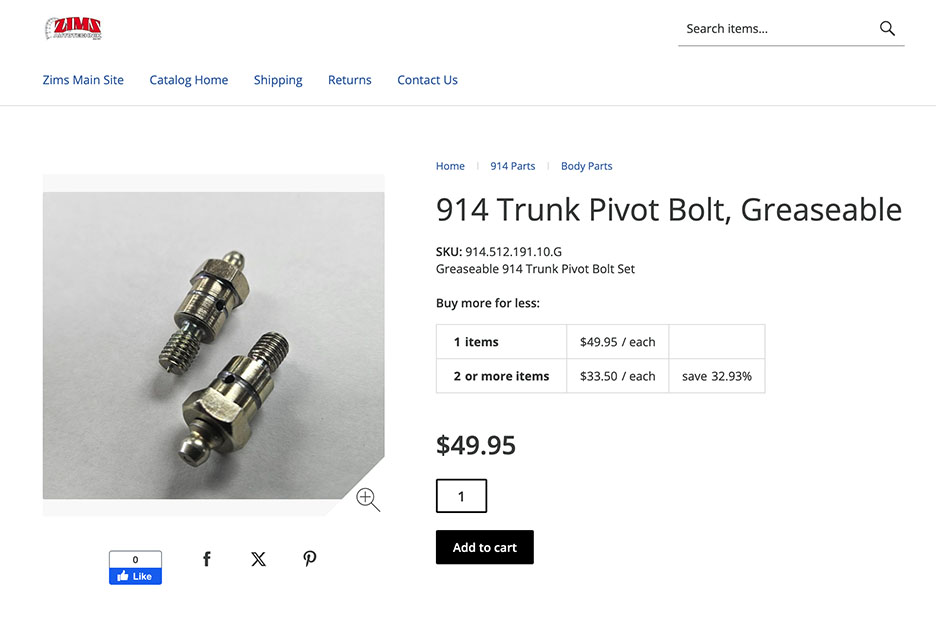
Task: Add item to cart
Action: click(x=485, y=547)
